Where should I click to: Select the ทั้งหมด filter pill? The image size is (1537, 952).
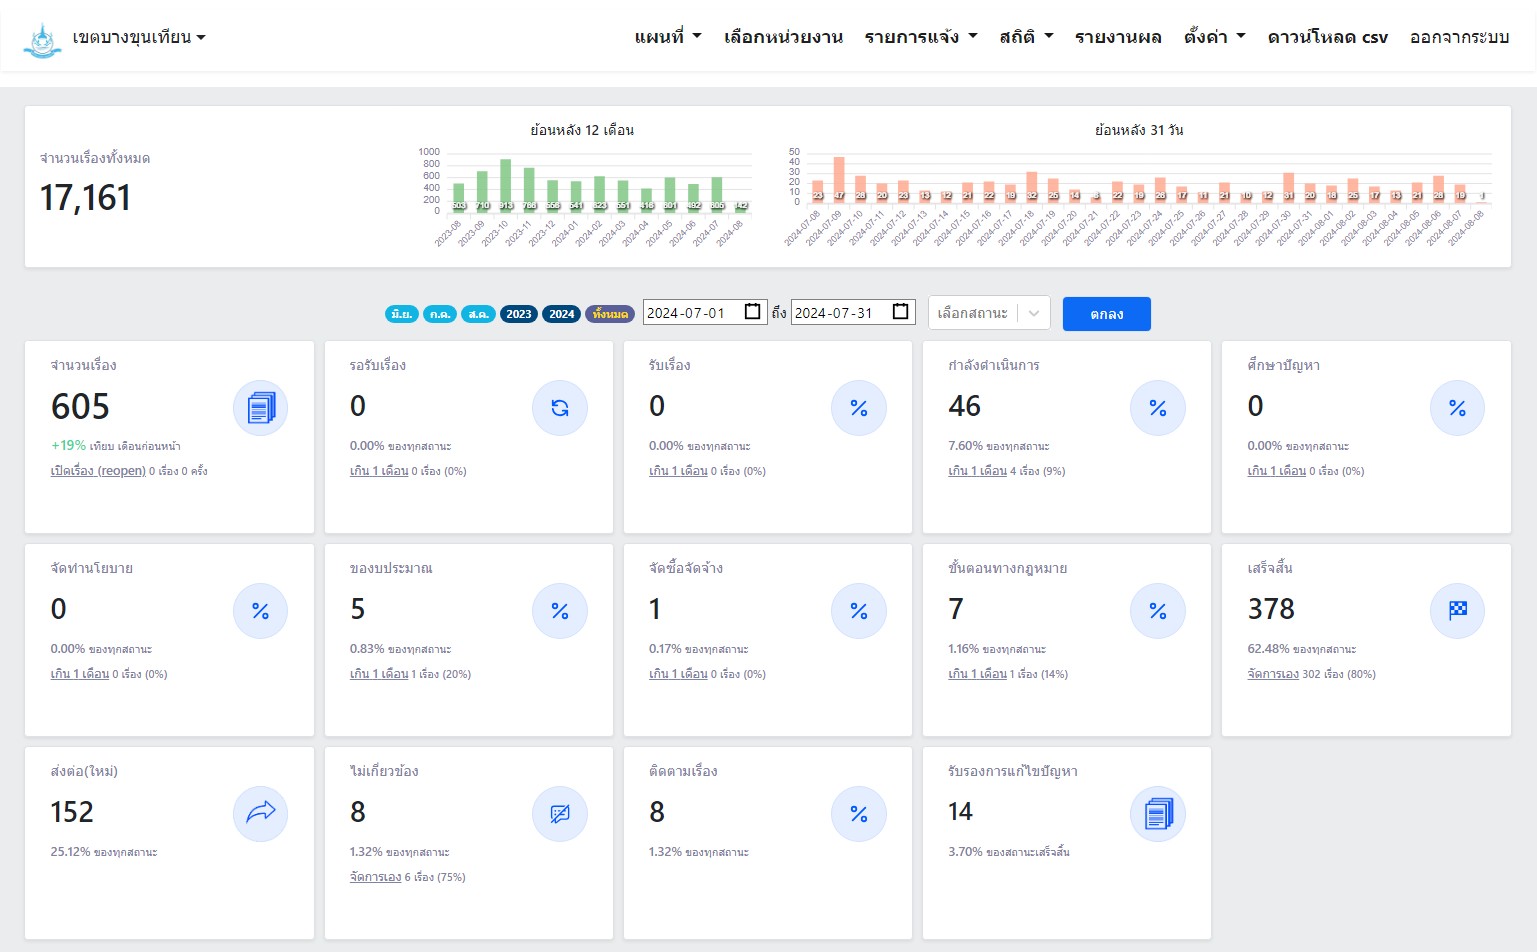tap(610, 314)
